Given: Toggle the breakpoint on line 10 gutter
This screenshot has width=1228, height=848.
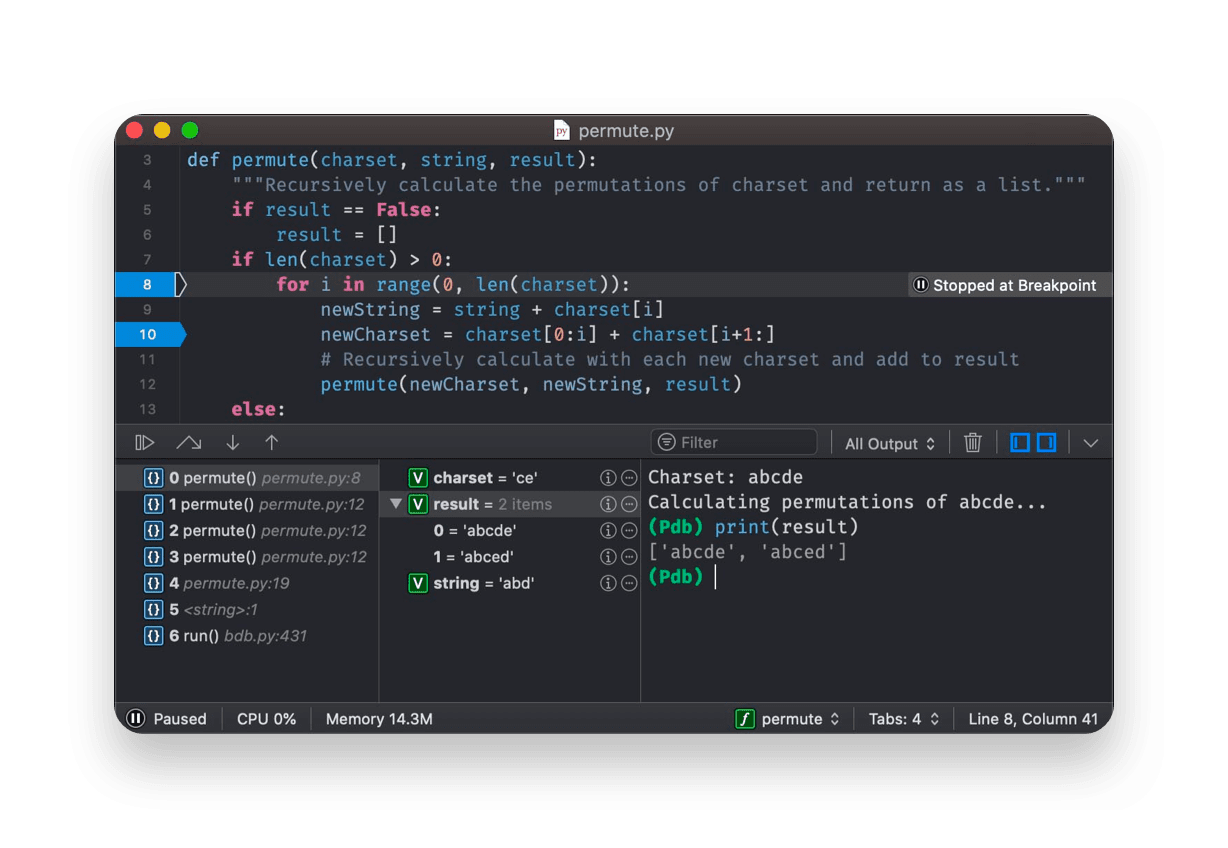Looking at the screenshot, I should click(x=148, y=334).
